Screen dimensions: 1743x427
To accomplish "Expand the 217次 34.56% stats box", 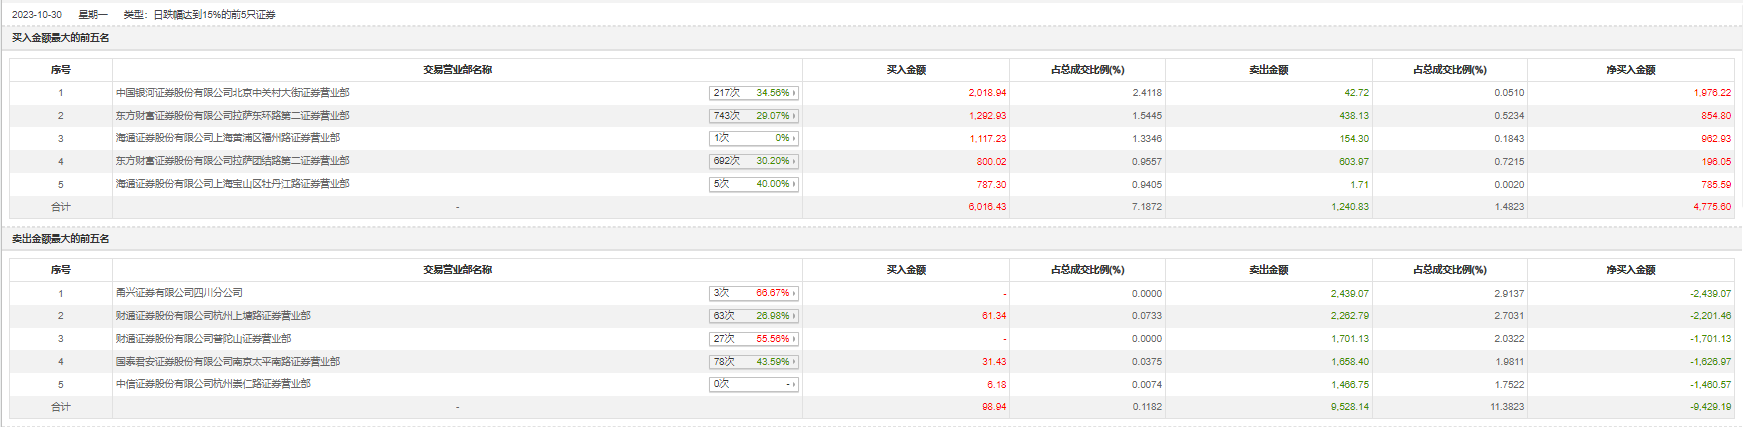I will pos(754,93).
